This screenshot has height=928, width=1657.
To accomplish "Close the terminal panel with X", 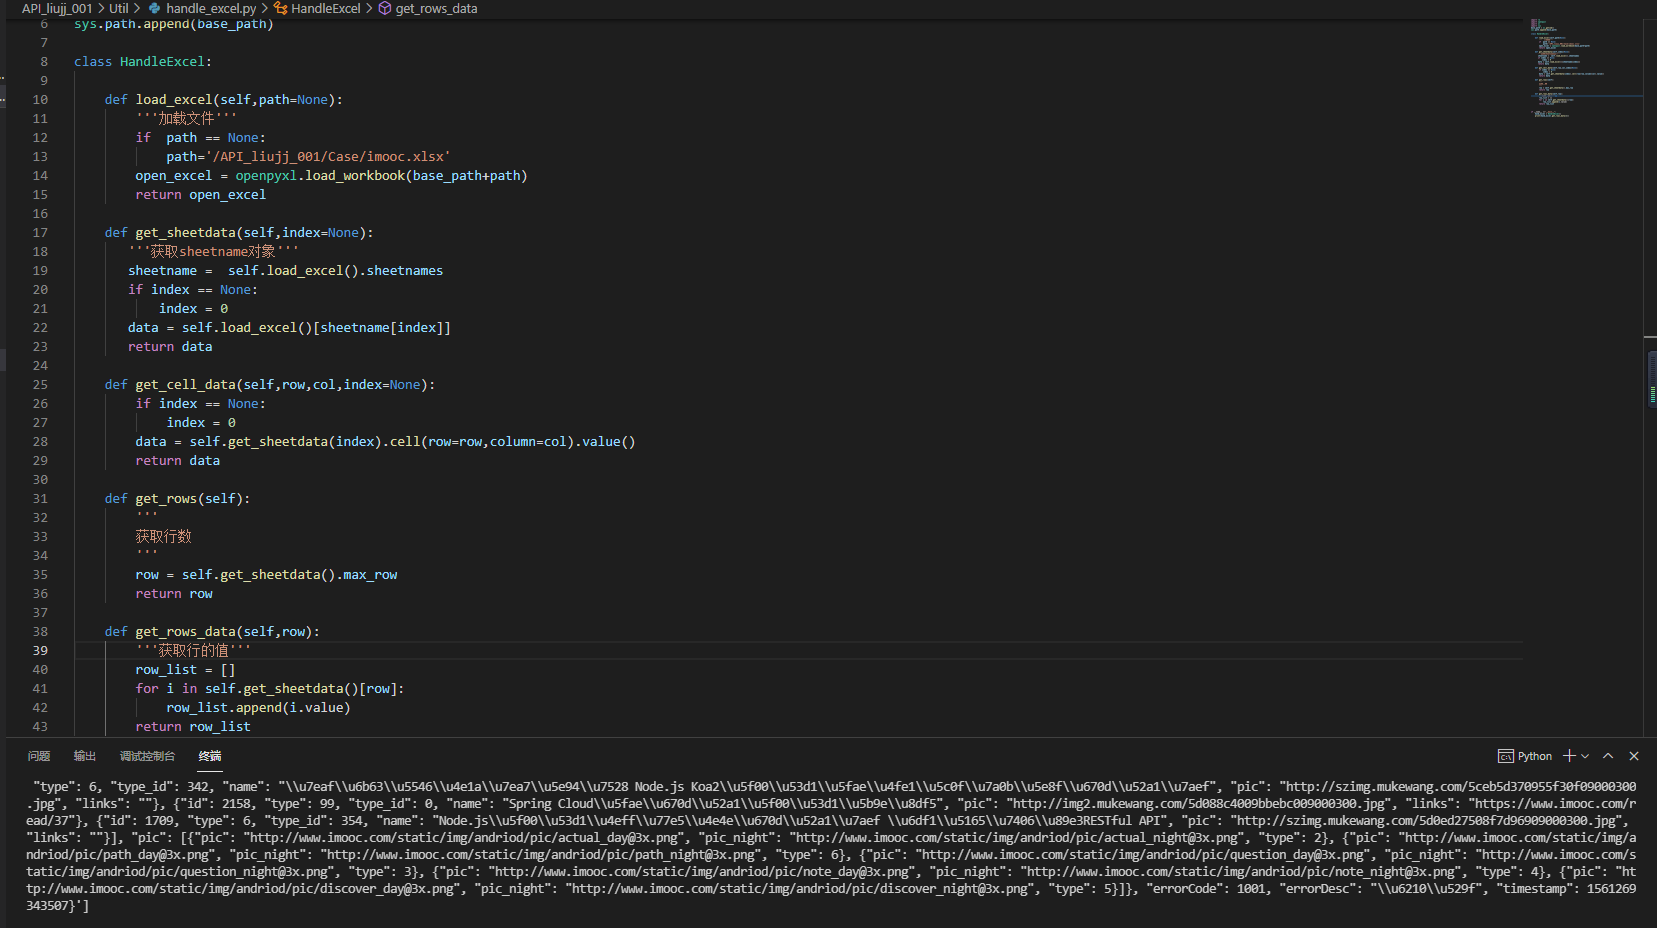I will coord(1634,756).
